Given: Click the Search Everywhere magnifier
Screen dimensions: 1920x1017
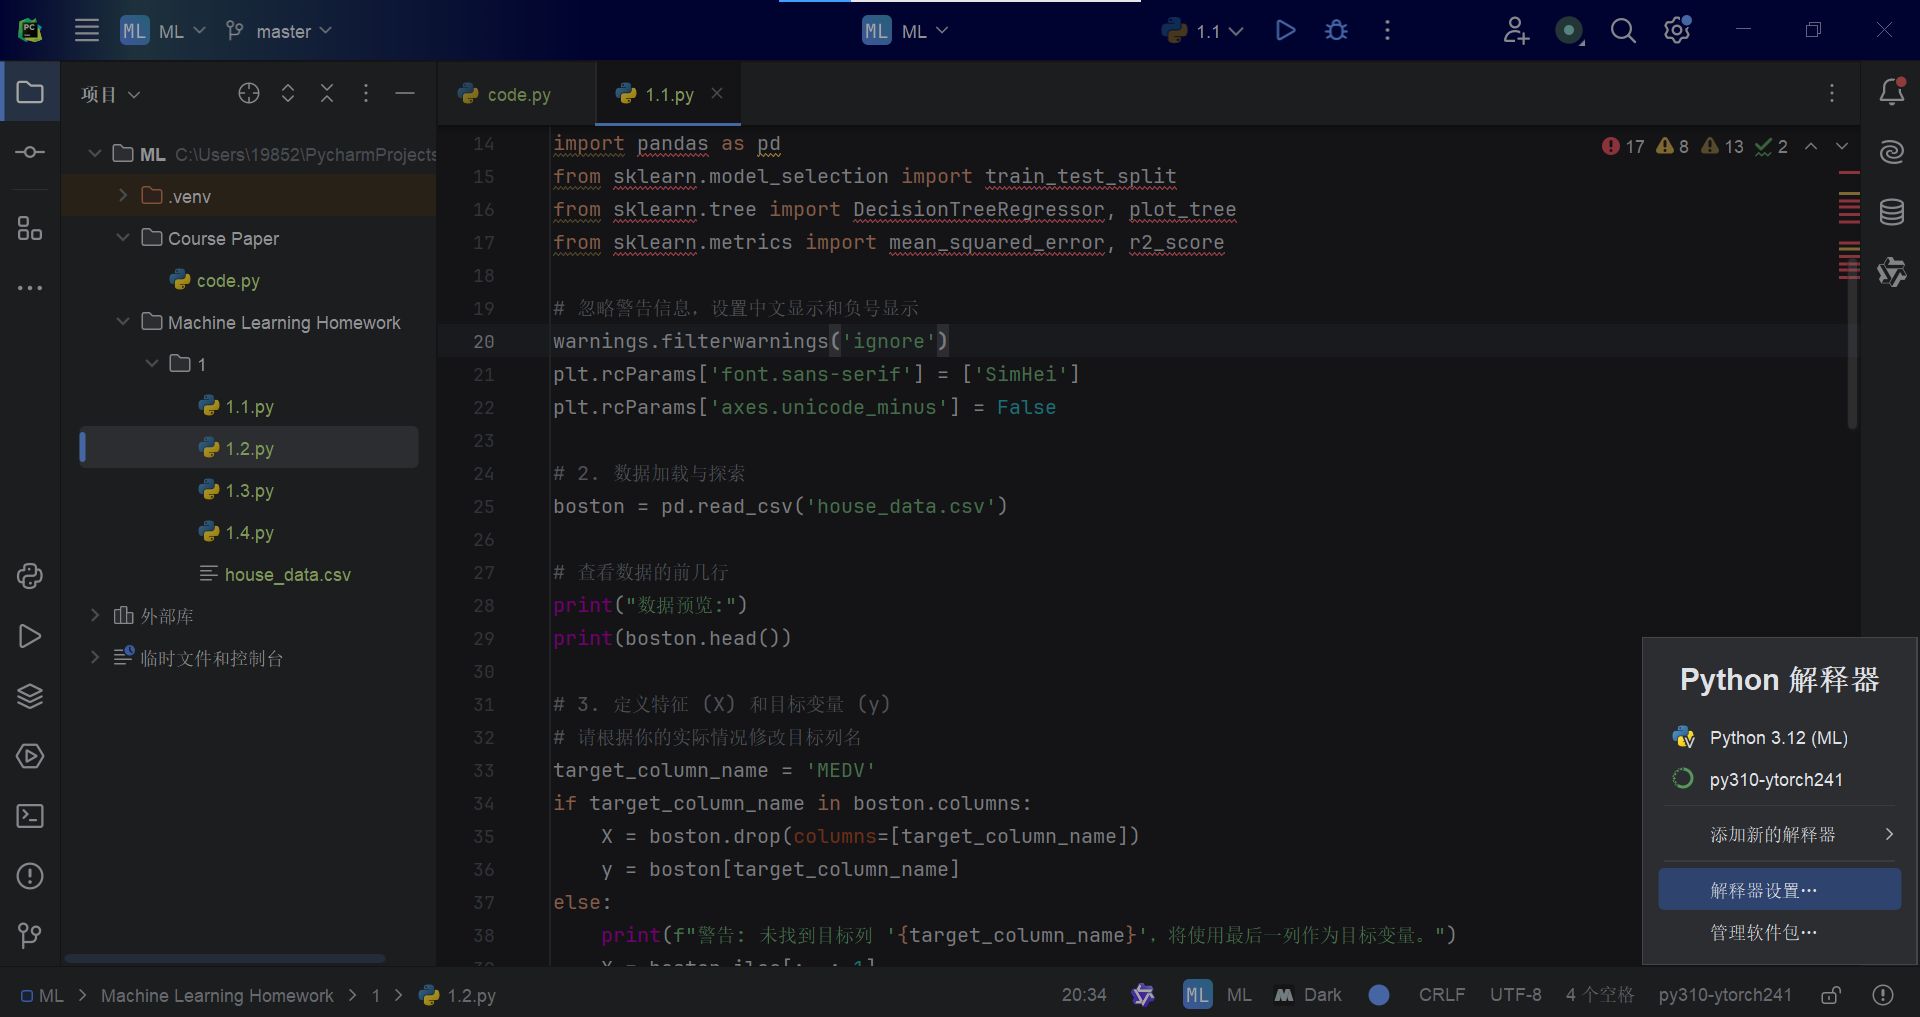Looking at the screenshot, I should tap(1623, 31).
